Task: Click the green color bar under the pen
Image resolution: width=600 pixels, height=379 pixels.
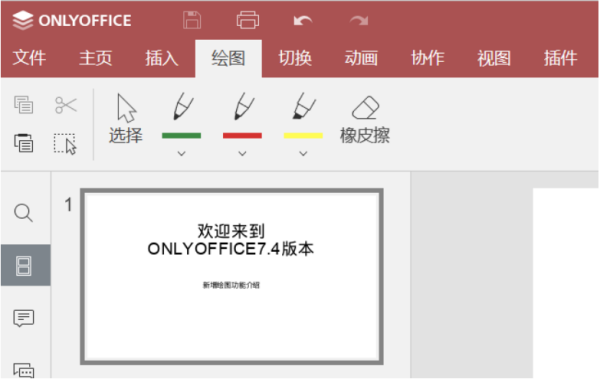Action: [x=181, y=136]
